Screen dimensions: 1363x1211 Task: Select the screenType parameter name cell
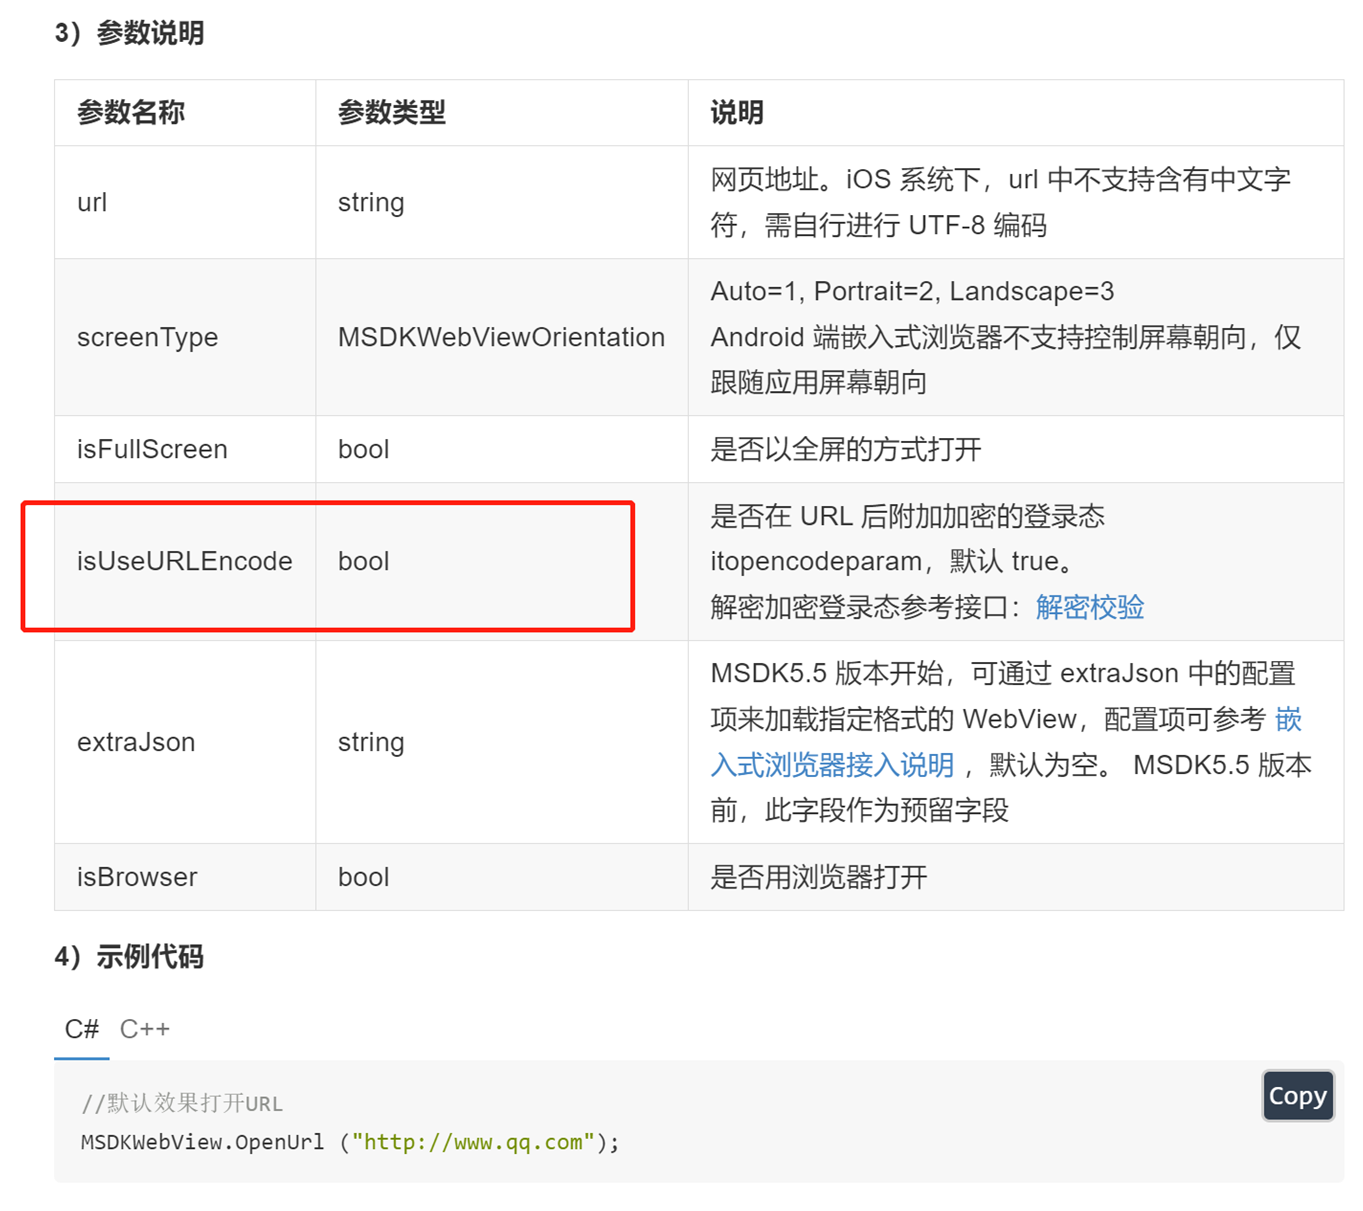click(x=147, y=337)
